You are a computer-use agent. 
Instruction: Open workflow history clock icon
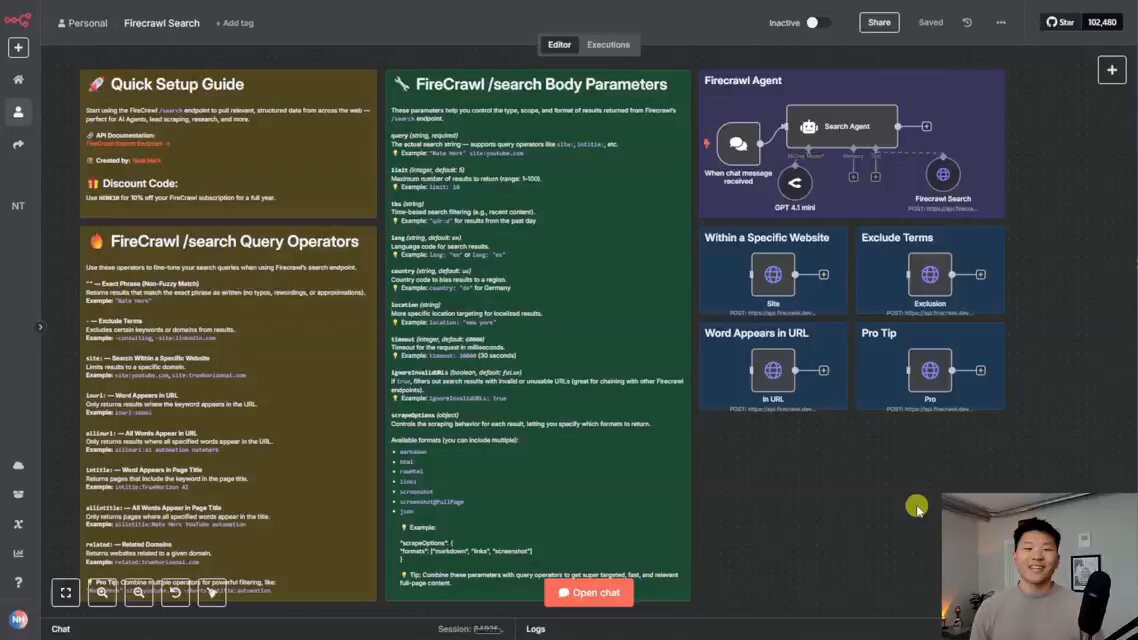pos(967,22)
